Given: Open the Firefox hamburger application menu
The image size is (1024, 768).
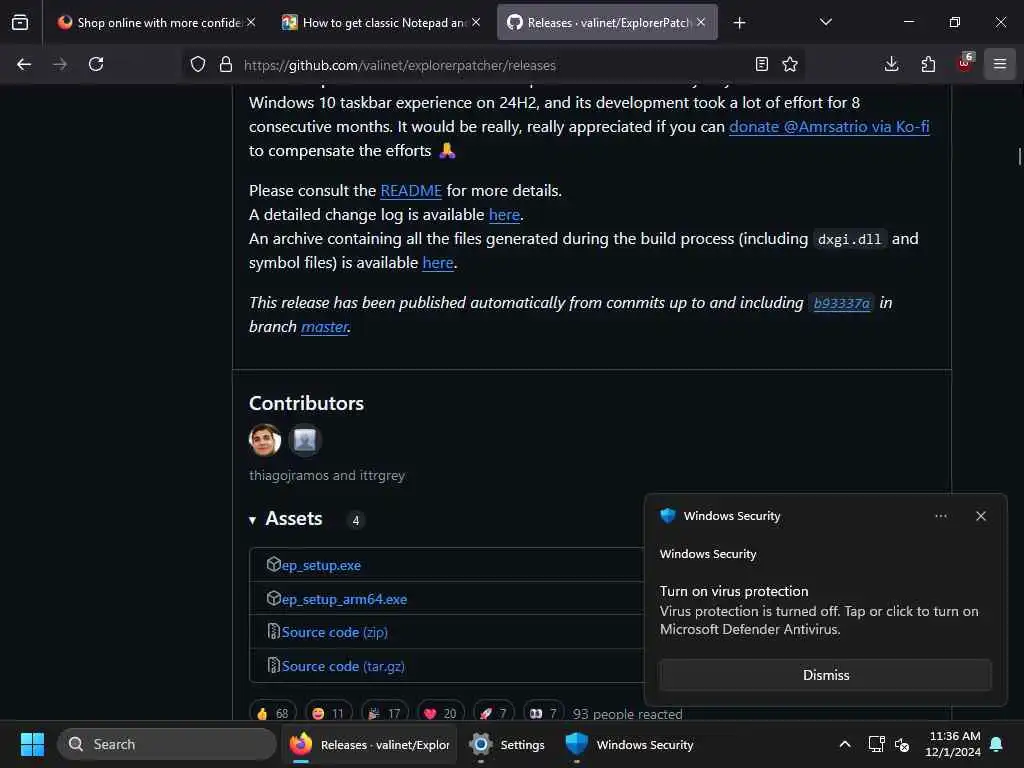Looking at the screenshot, I should point(1000,64).
